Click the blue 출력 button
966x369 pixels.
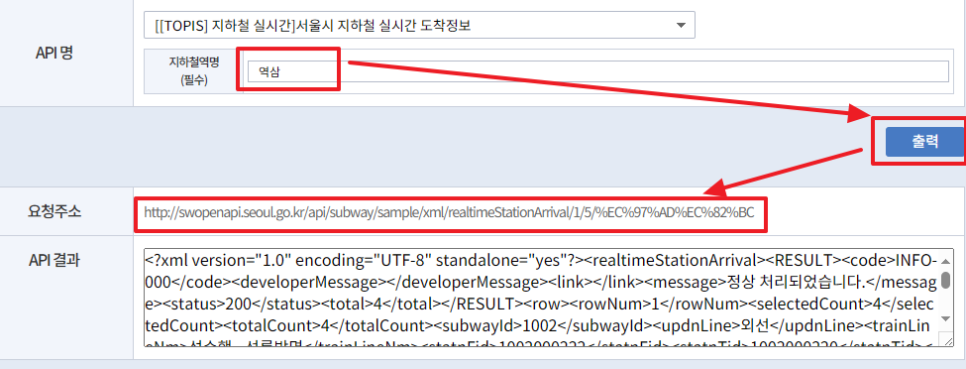[x=925, y=142]
